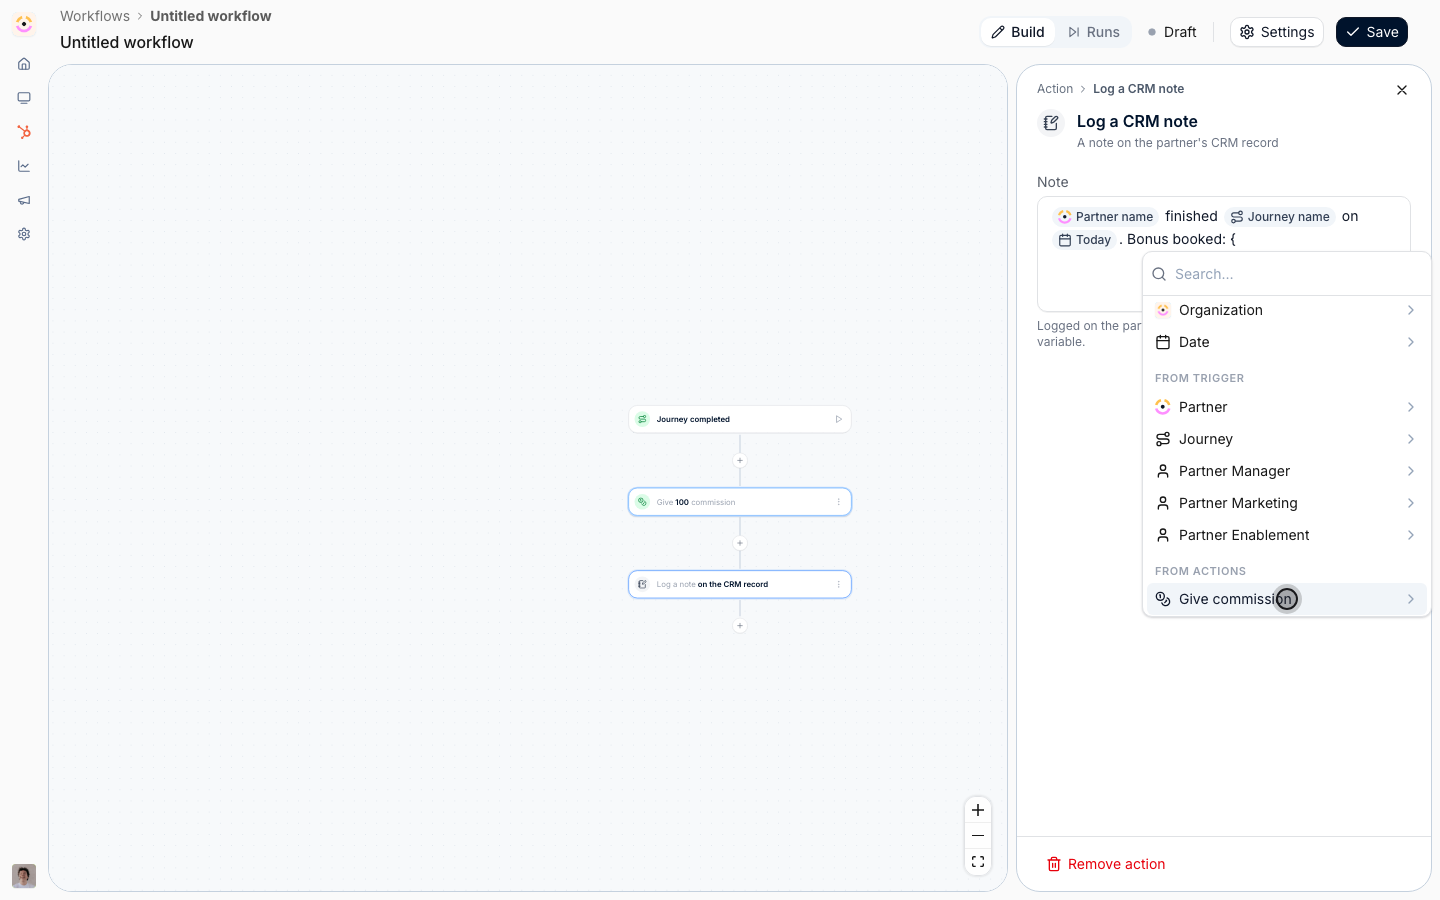This screenshot has height=900, width=1440.
Task: Expand the Give commission variable group
Action: coord(1287,599)
